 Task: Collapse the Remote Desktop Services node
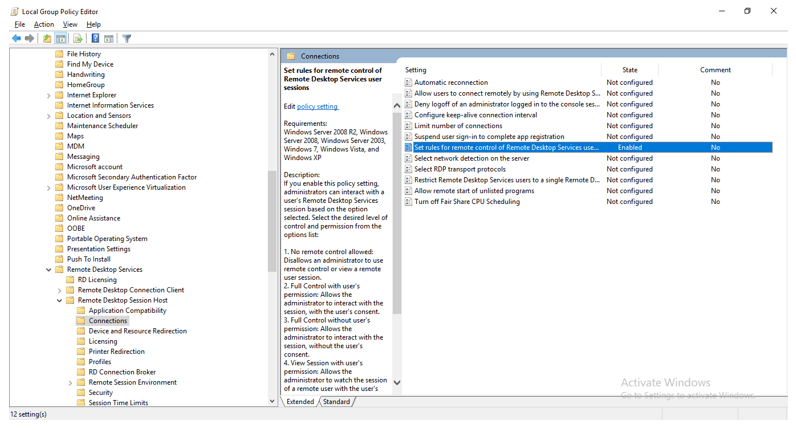49,270
